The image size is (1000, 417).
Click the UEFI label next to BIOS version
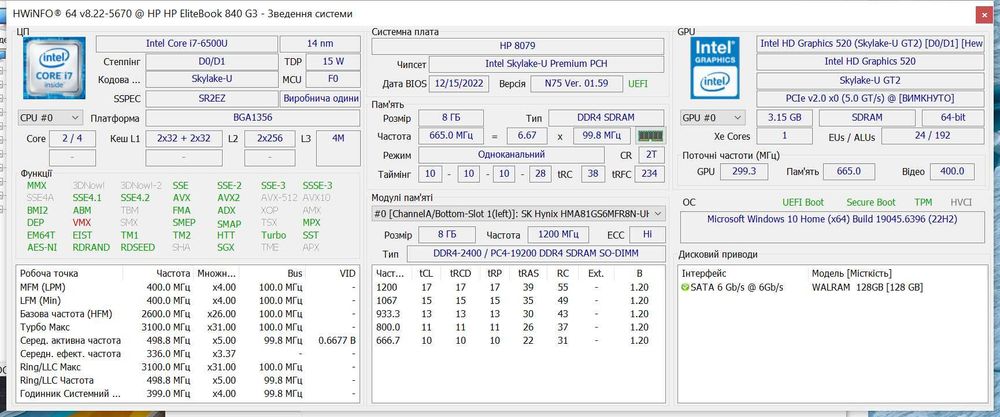(x=638, y=84)
